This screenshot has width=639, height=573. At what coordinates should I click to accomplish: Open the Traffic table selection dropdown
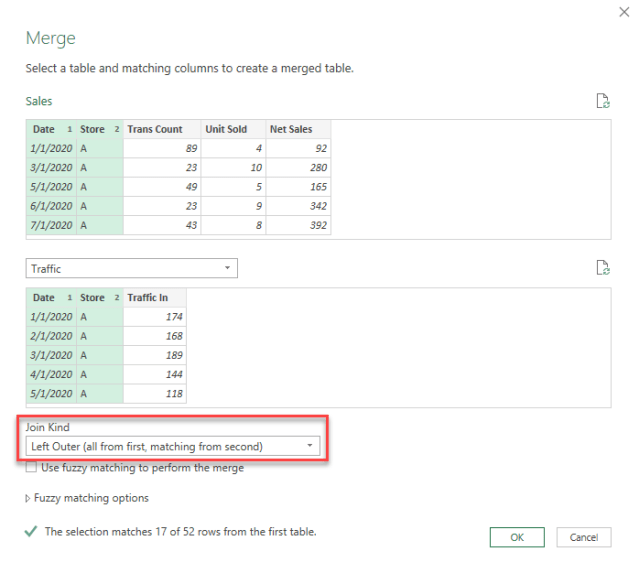(132, 268)
